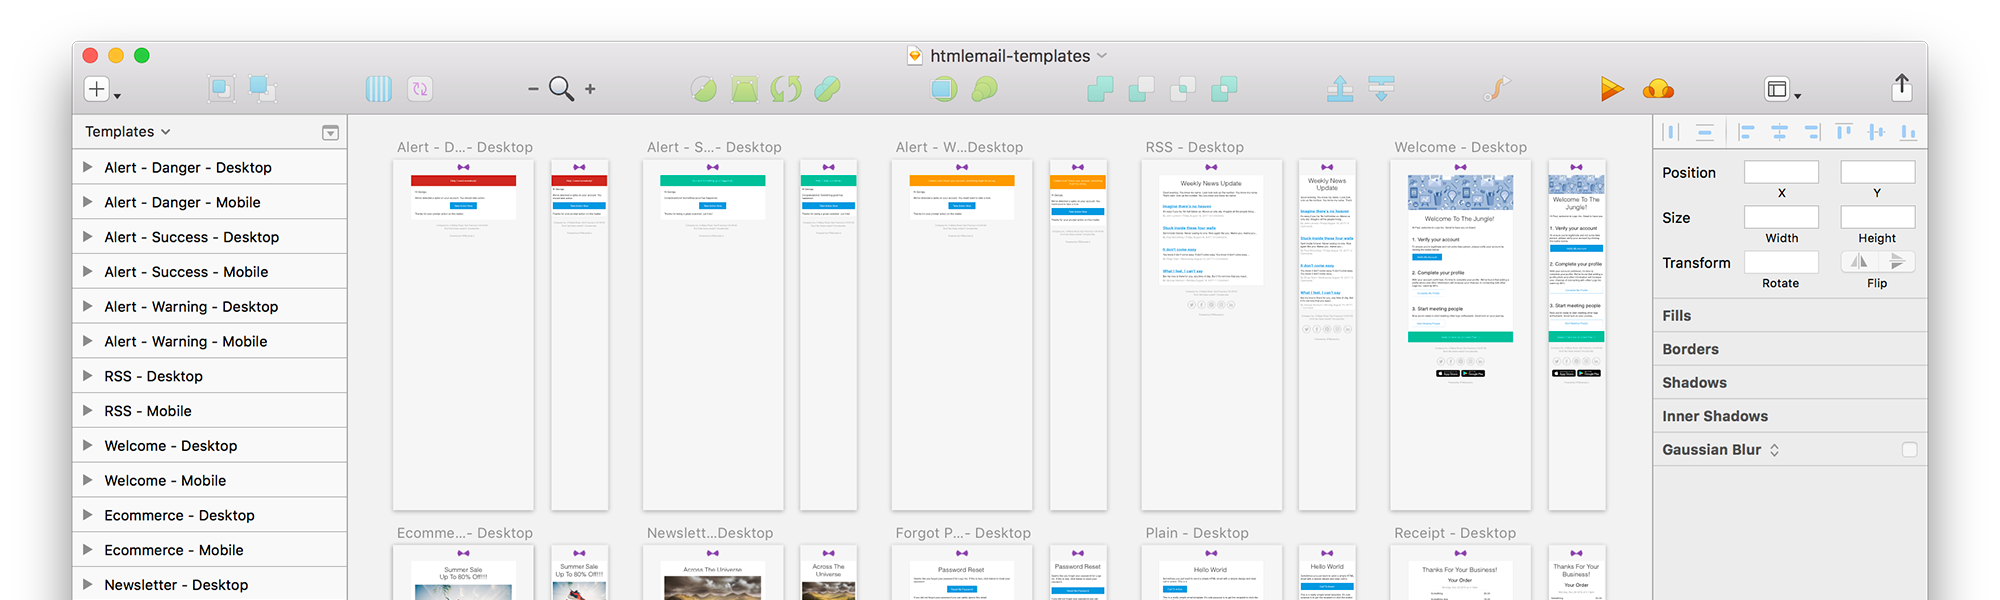Viewport: 2000px width, 600px height.
Task: Open the Gaussian Blur type selector
Action: click(1774, 450)
